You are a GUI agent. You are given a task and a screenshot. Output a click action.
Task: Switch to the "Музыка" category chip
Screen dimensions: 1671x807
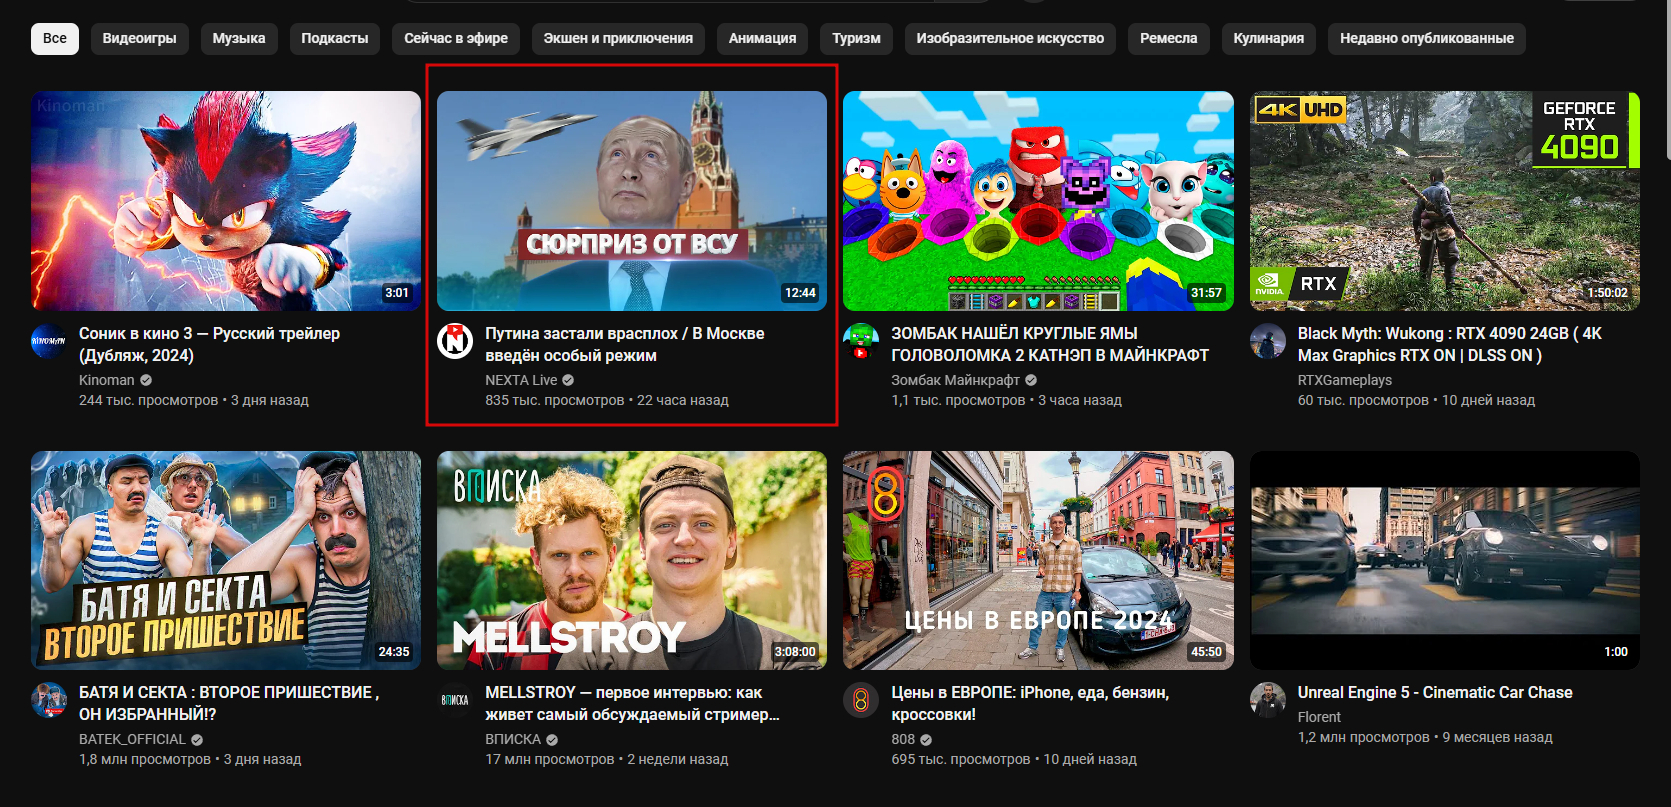click(x=239, y=38)
